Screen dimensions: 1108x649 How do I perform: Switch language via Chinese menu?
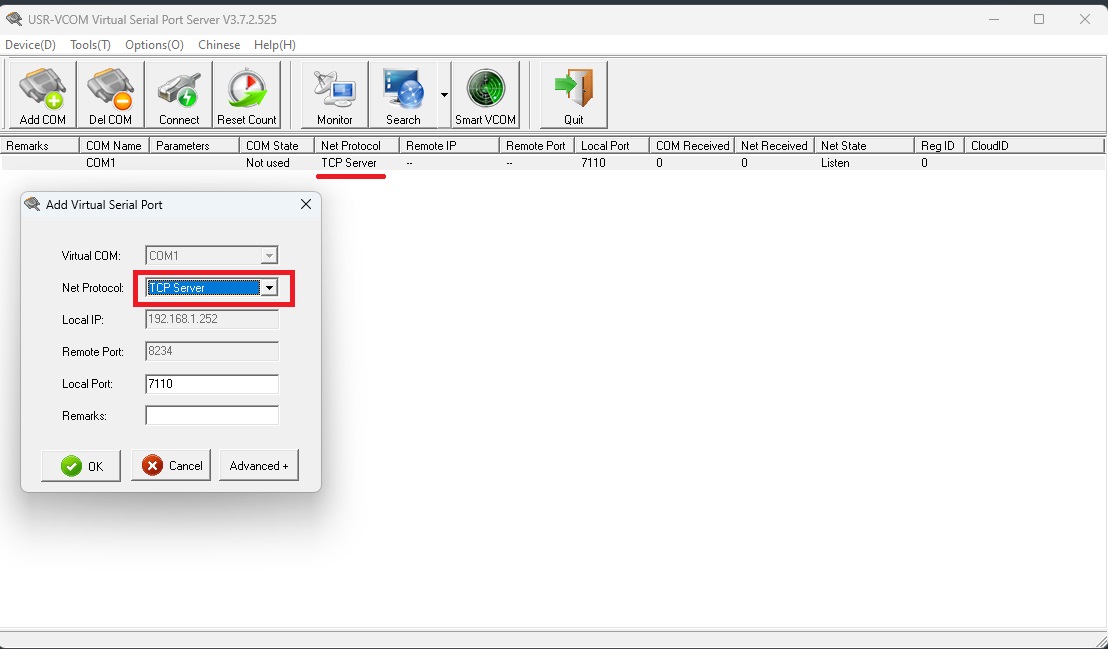tap(219, 45)
